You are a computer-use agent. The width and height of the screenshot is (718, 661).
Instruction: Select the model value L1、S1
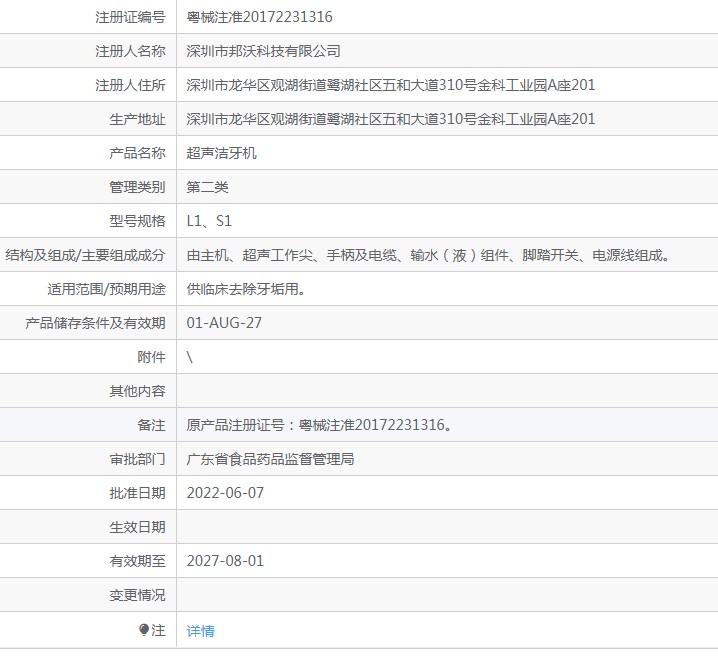click(209, 221)
